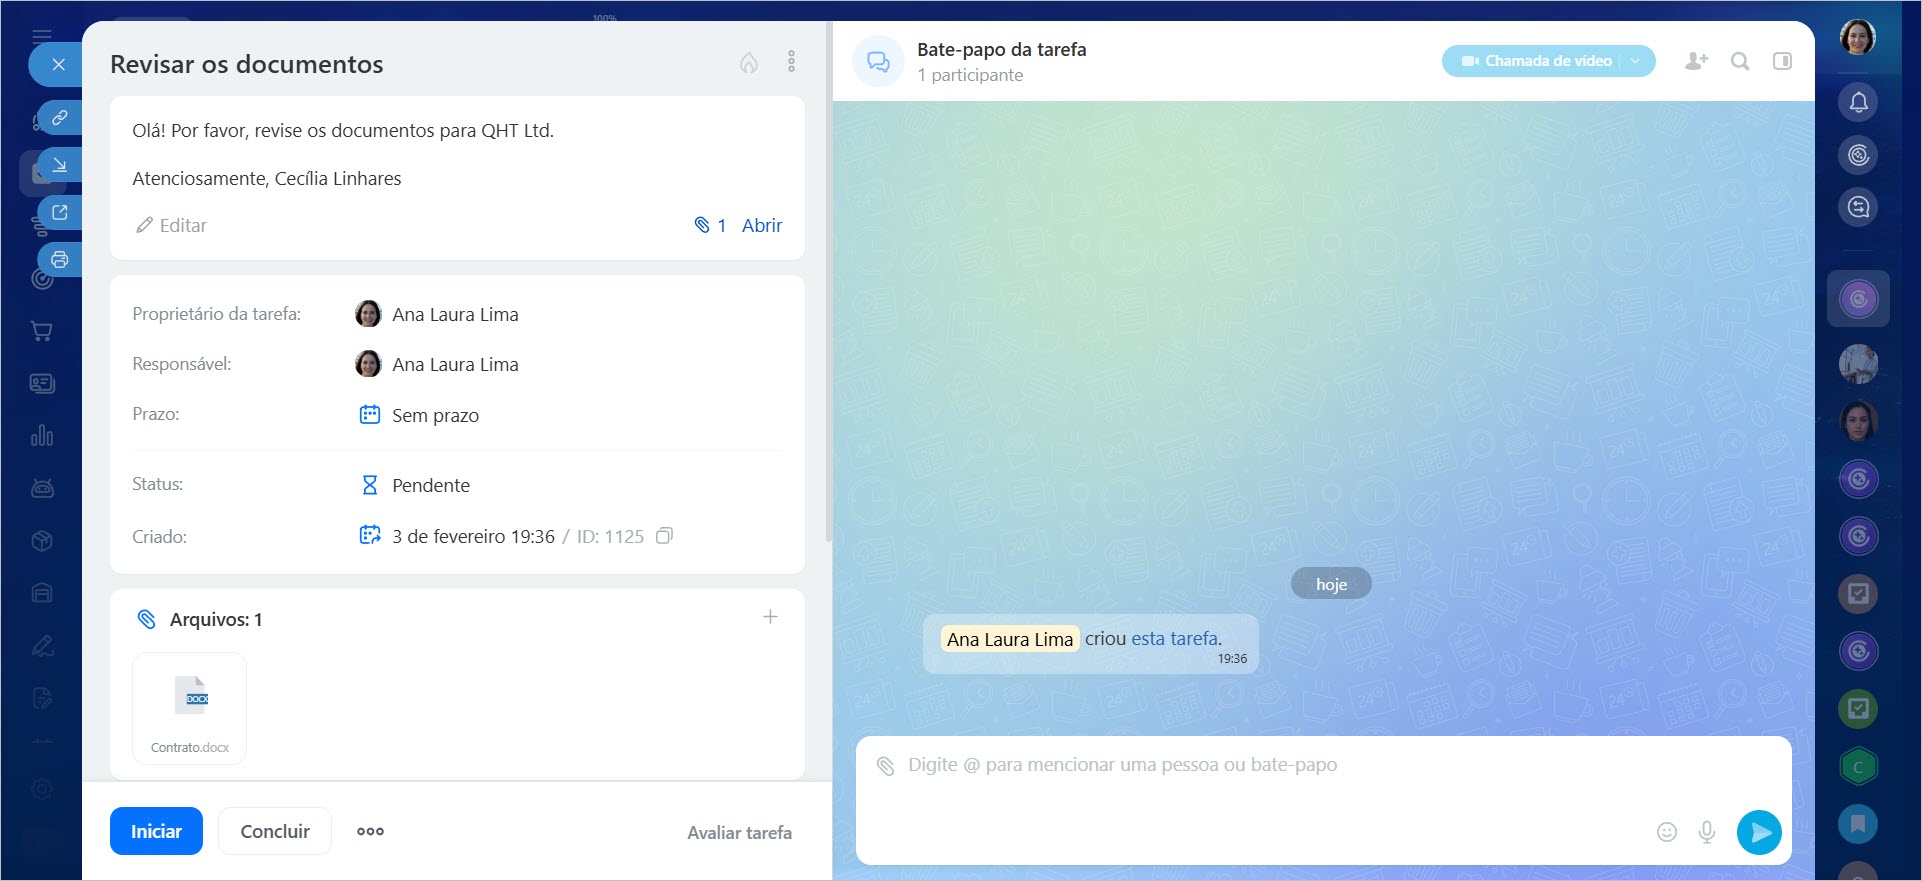Image resolution: width=1922 pixels, height=881 pixels.
Task: Copy the task ID 1125
Action: [x=664, y=536]
